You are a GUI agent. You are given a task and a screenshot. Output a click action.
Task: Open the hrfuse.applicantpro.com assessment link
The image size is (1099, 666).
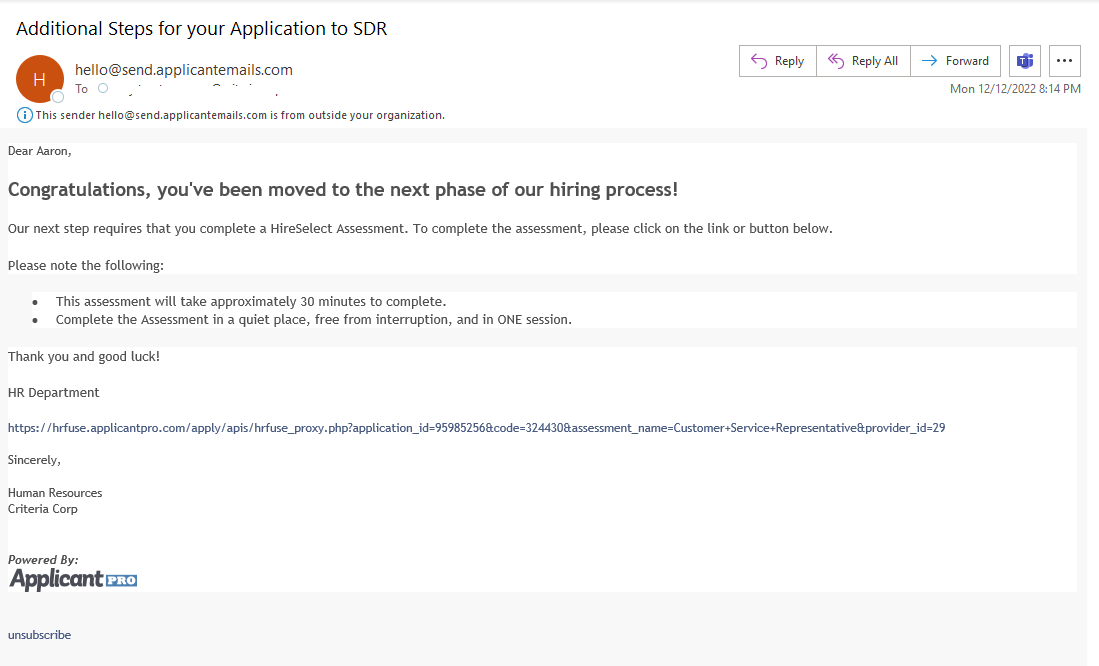point(476,428)
